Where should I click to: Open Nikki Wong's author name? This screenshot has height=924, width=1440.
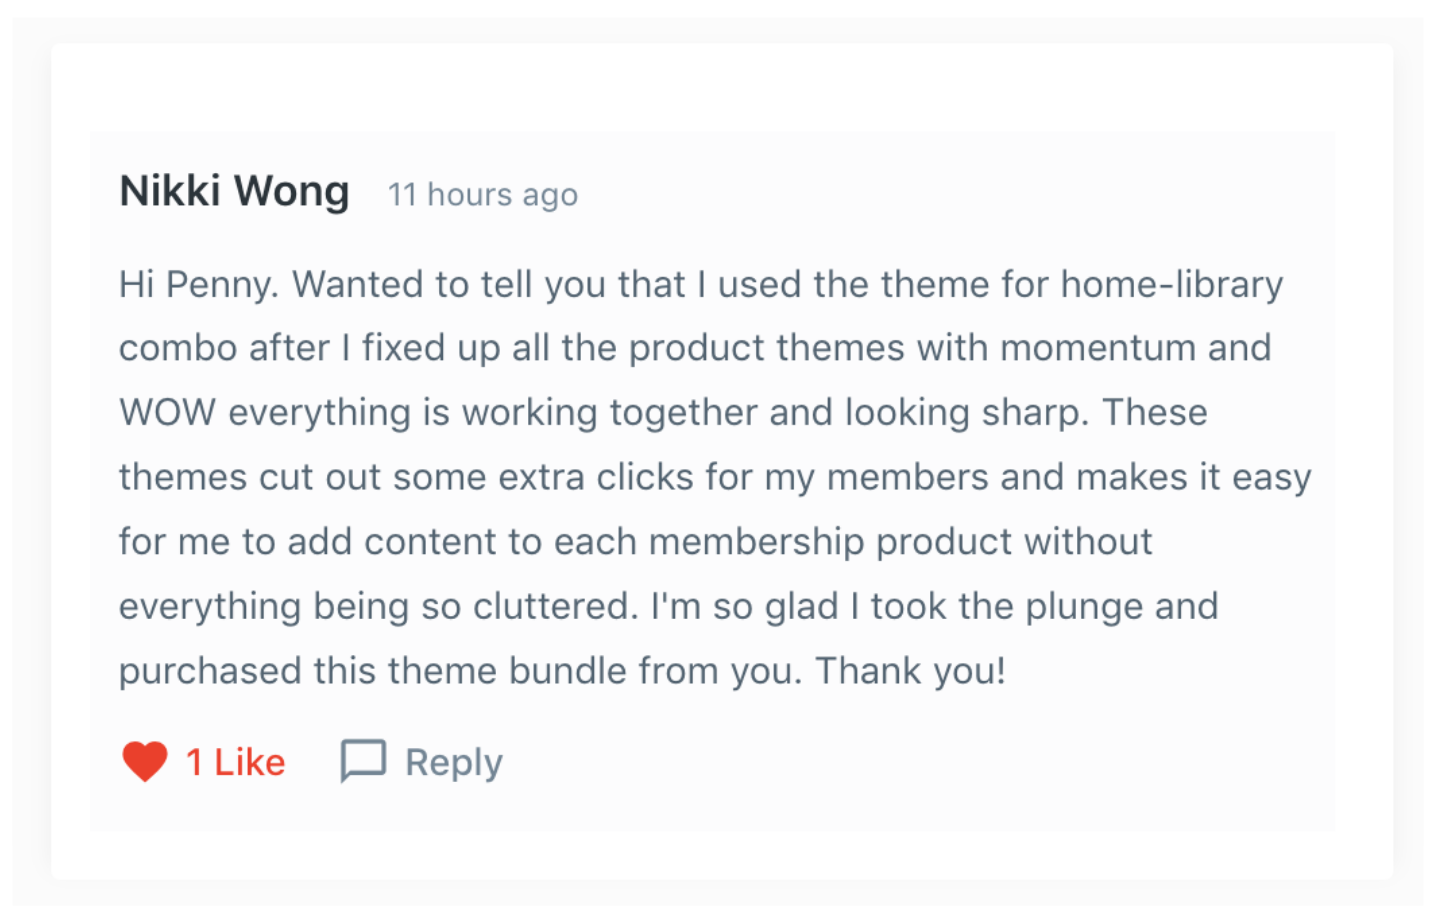pyautogui.click(x=234, y=191)
